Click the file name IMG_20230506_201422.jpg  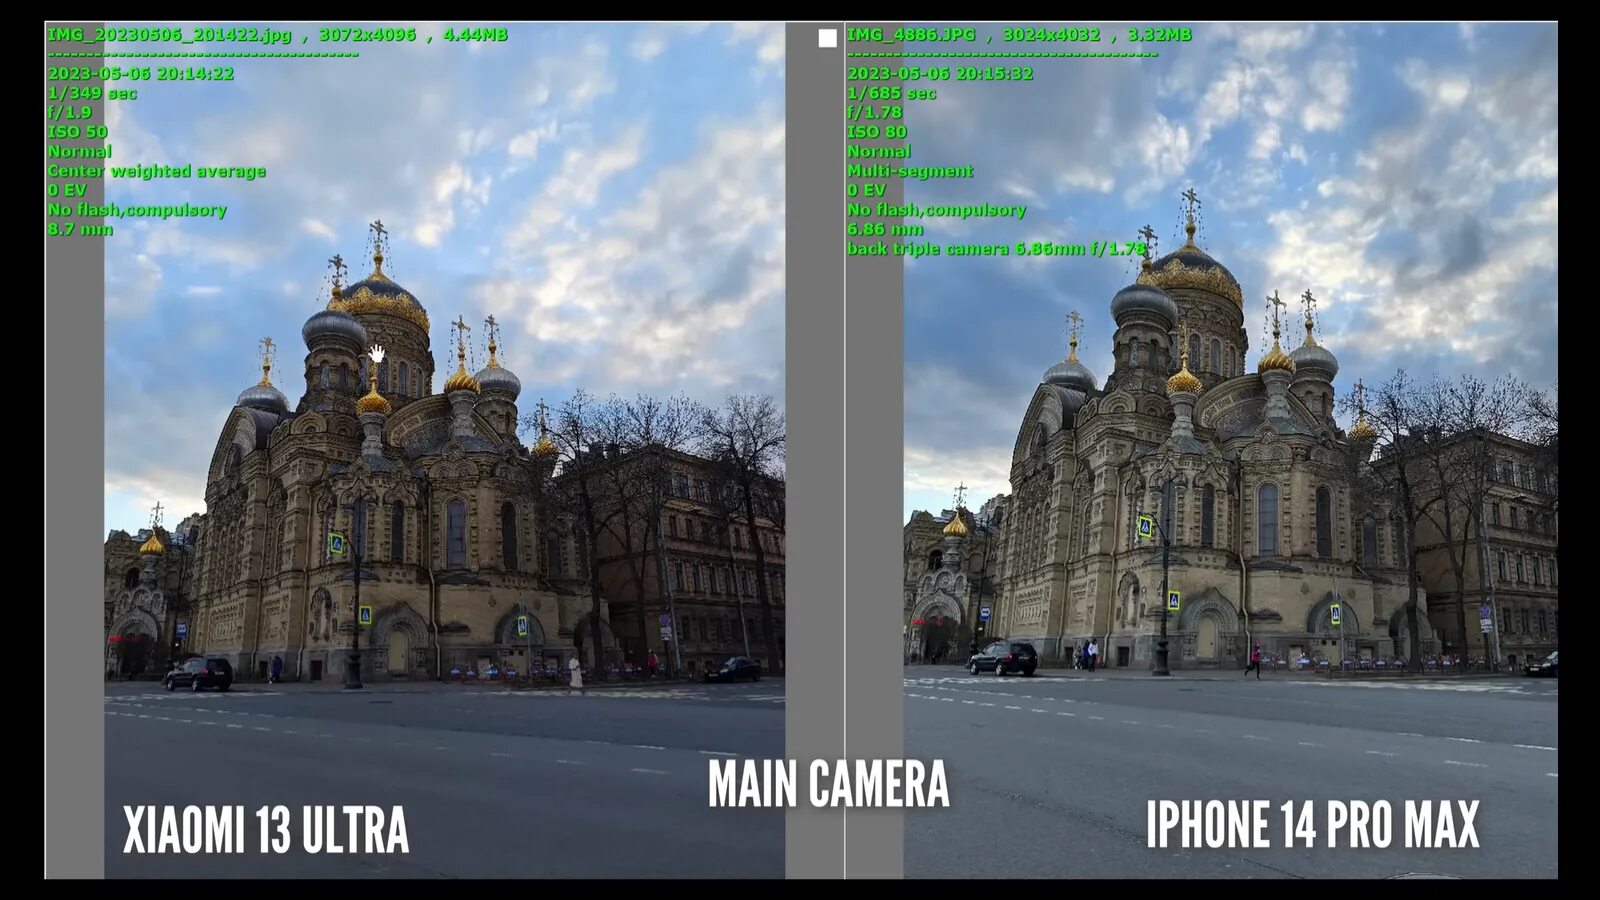click(170, 35)
